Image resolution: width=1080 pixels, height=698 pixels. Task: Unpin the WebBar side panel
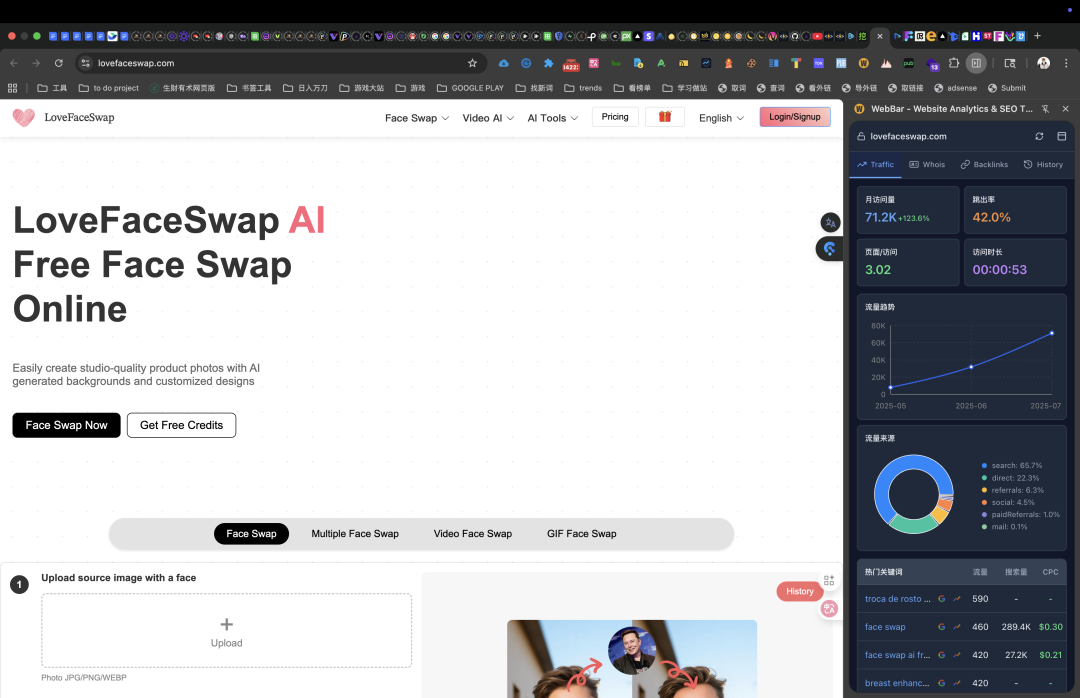1046,109
